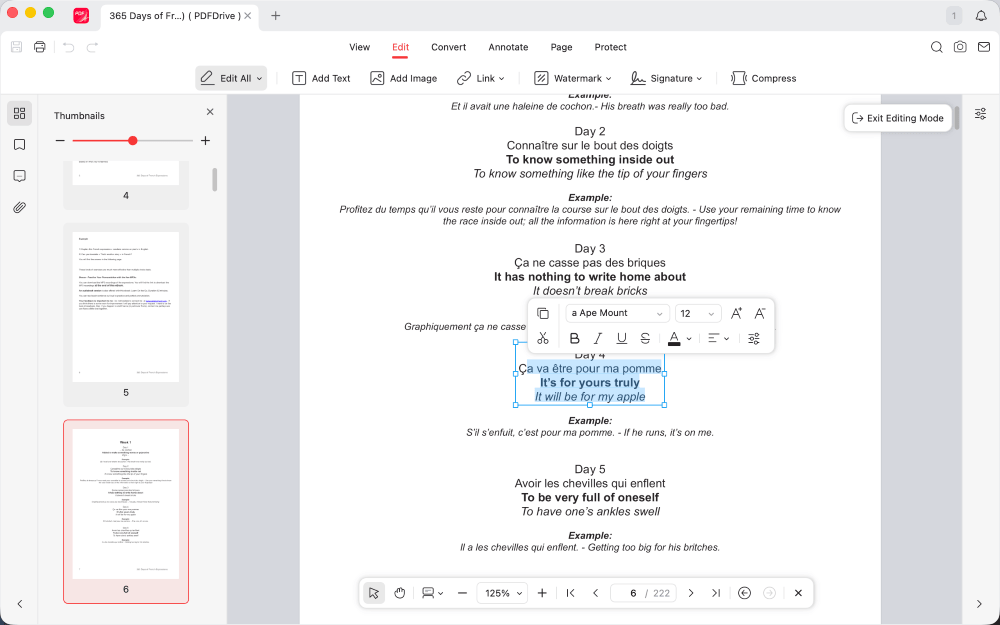This screenshot has width=1000, height=625.
Task: Click the Exit Editing Mode button
Action: (897, 118)
